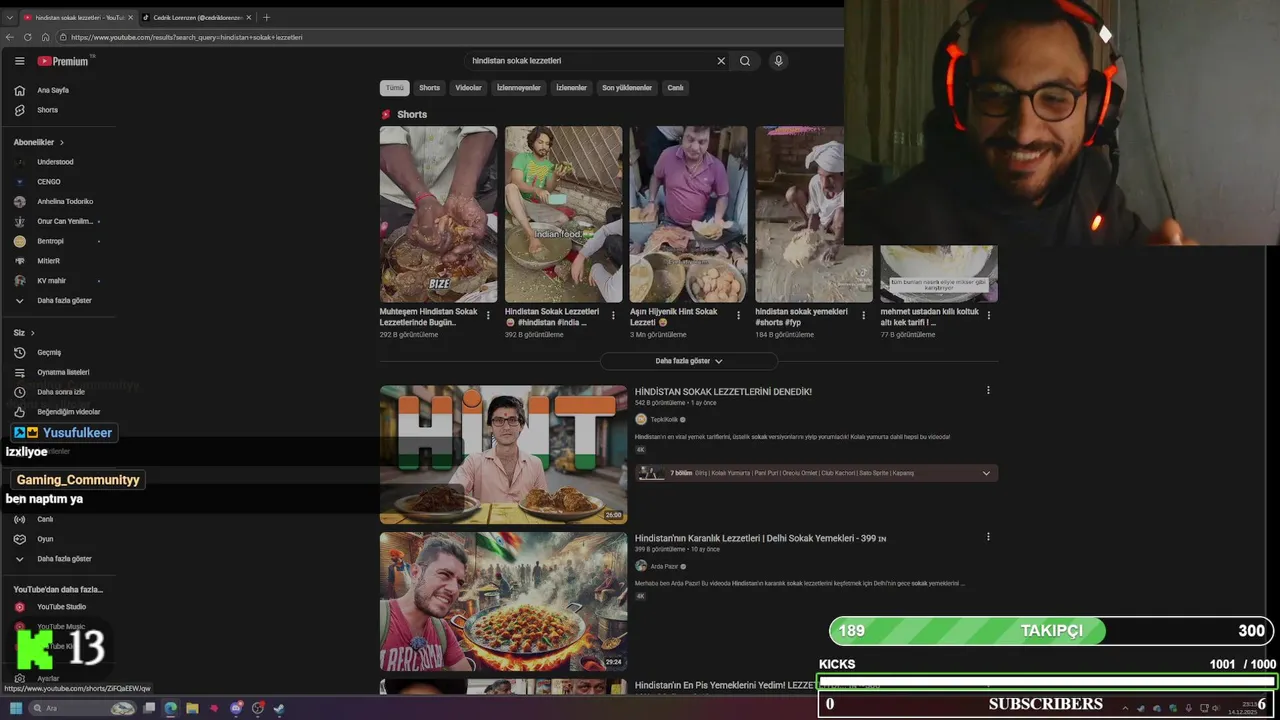Open options for Aşırı Hijyenik Hint Sokak short
Screen dimensions: 1280x720
coord(738,315)
